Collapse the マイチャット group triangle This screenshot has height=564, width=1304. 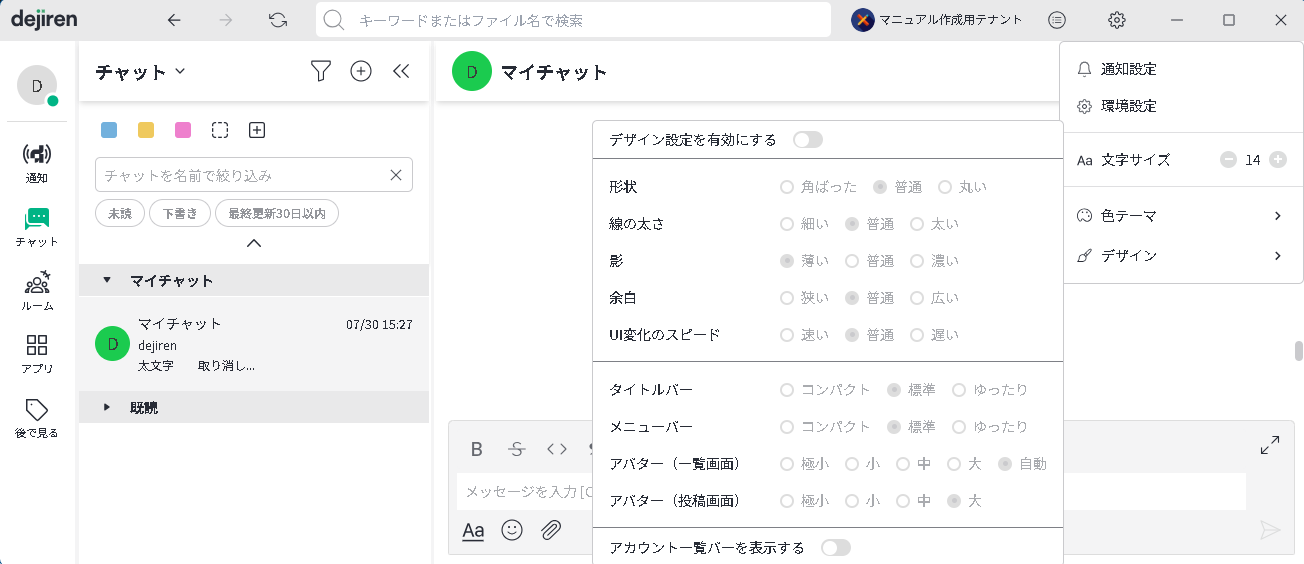tap(107, 280)
